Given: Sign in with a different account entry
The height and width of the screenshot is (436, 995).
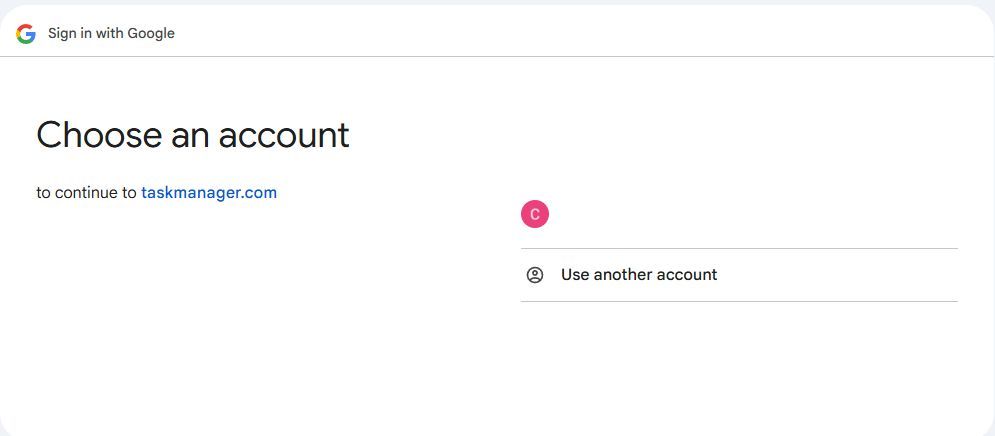Looking at the screenshot, I should (739, 275).
